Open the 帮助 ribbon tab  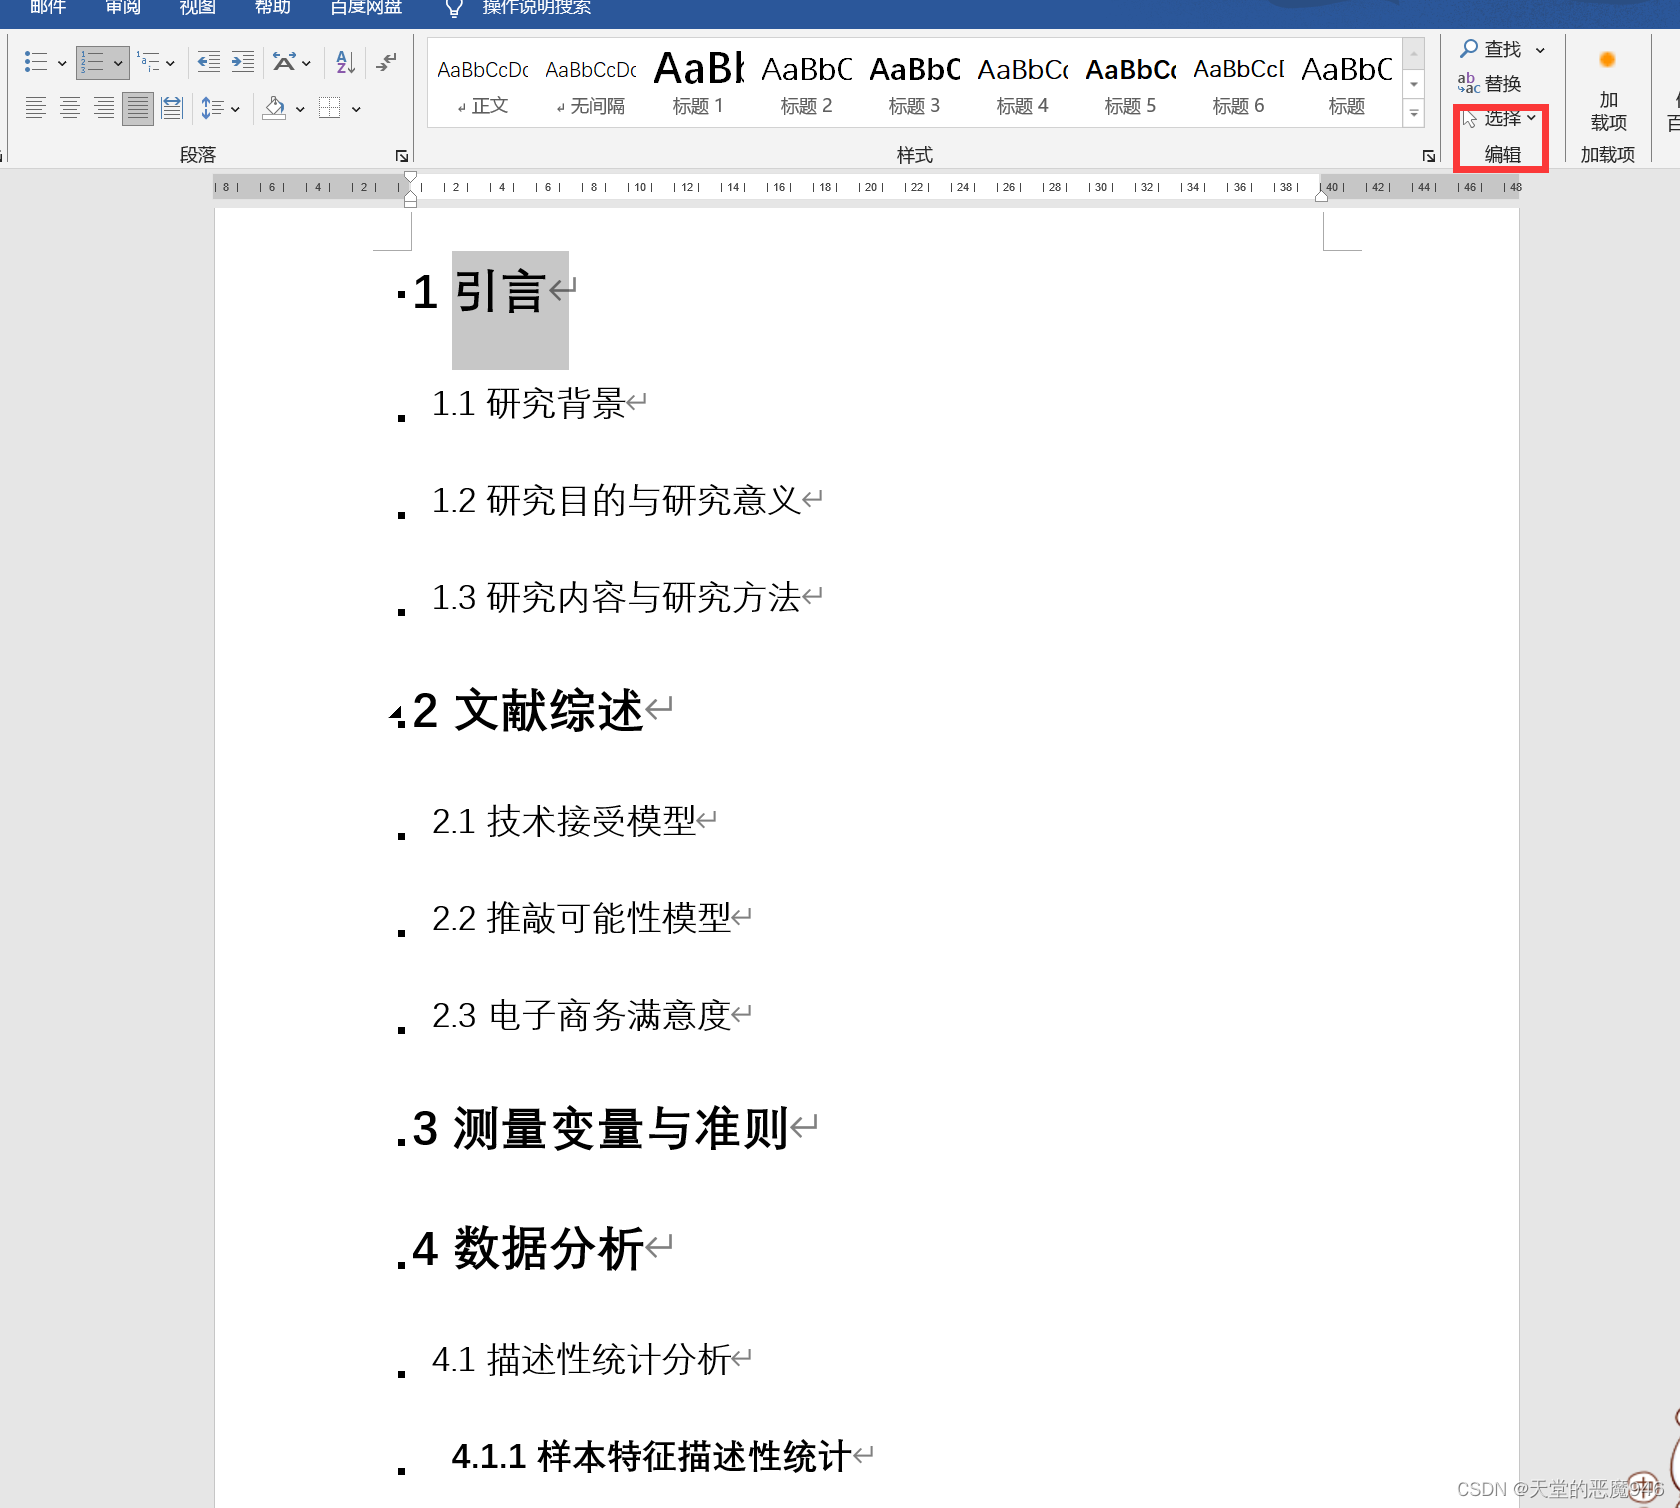point(272,8)
